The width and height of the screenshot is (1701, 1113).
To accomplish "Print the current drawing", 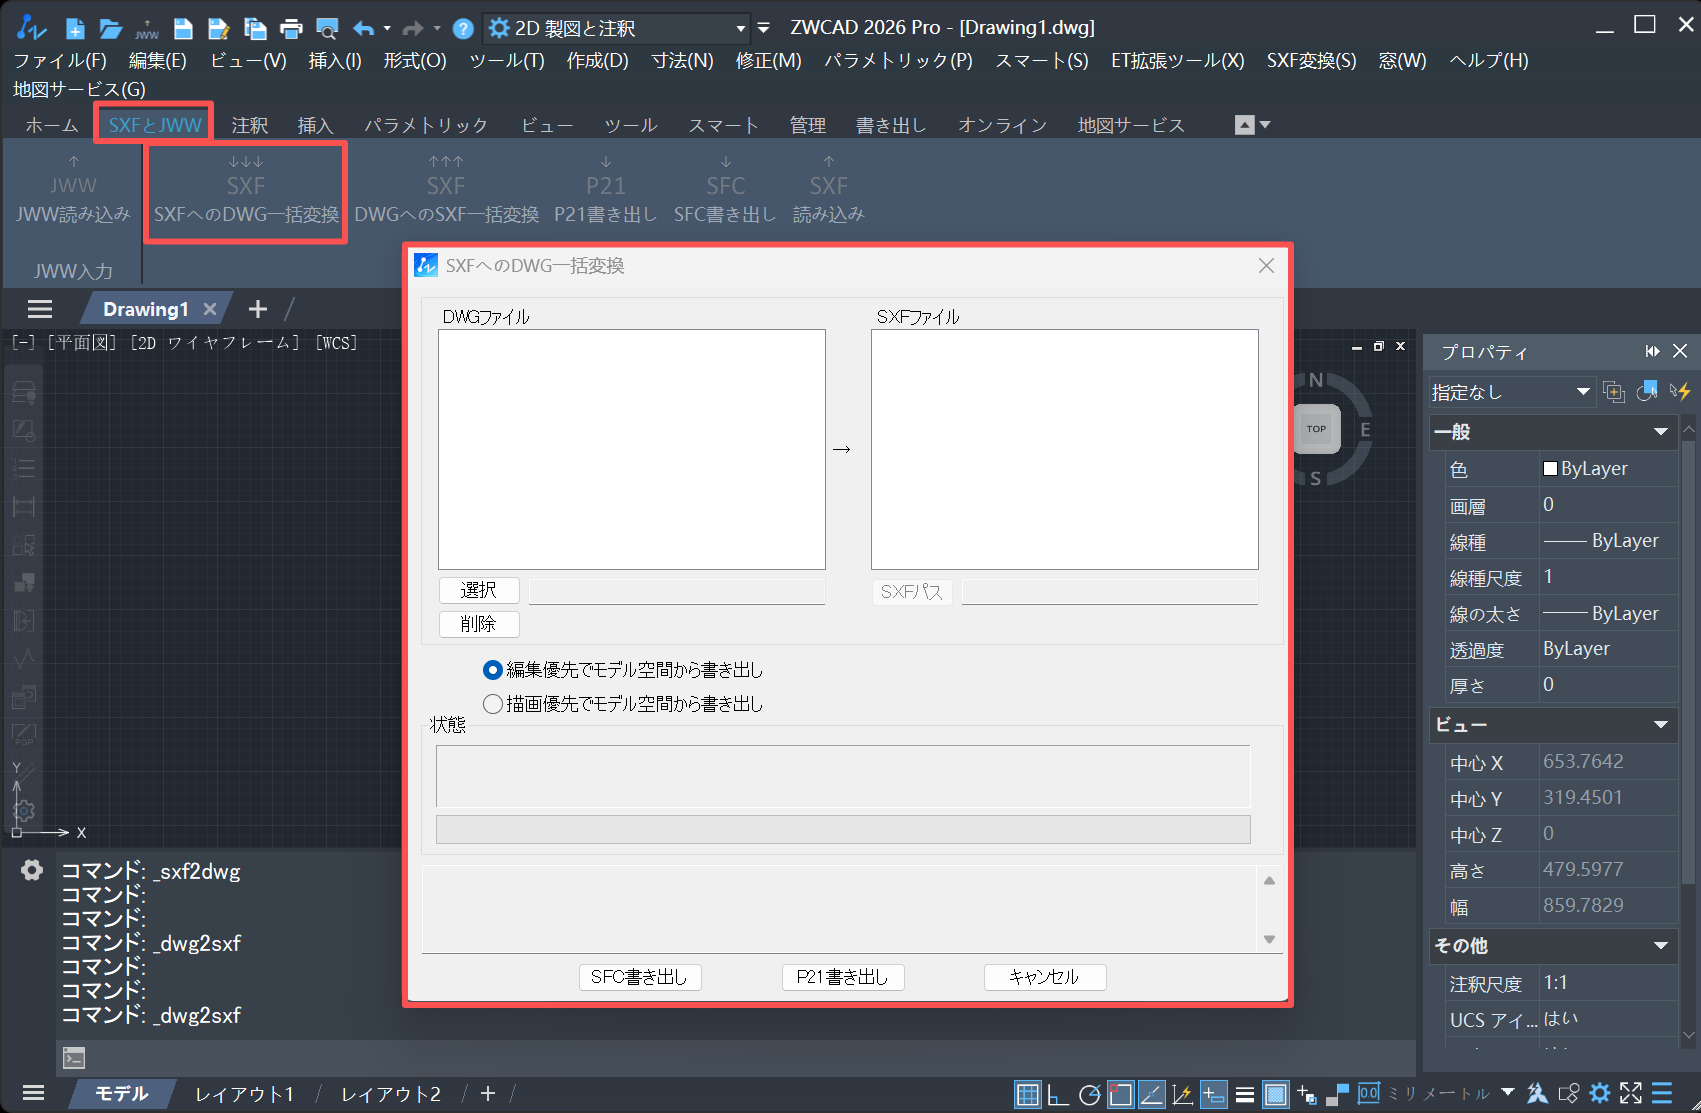I will pyautogui.click(x=291, y=28).
